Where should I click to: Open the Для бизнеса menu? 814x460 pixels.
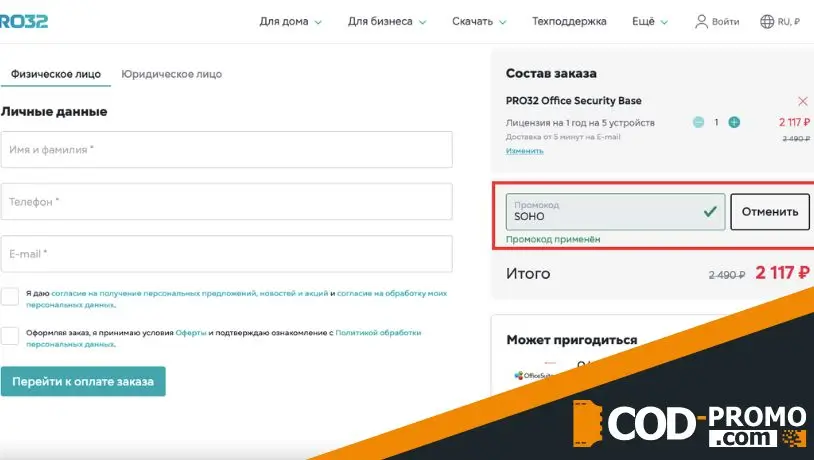click(x=387, y=21)
